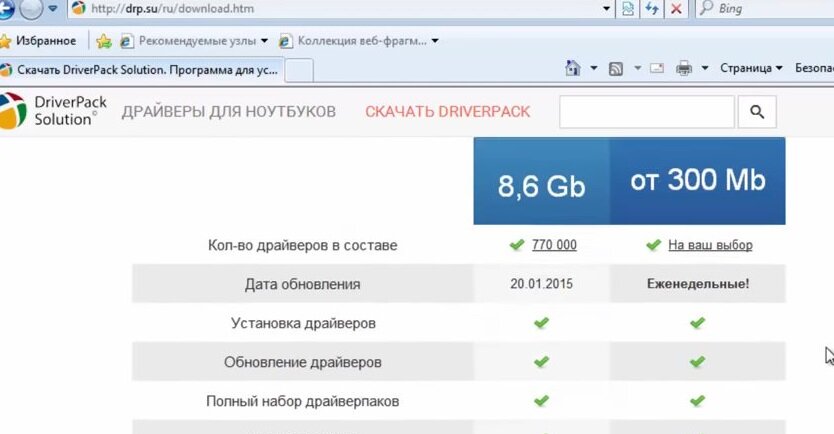Click the Еженедельные! cell text

698,283
